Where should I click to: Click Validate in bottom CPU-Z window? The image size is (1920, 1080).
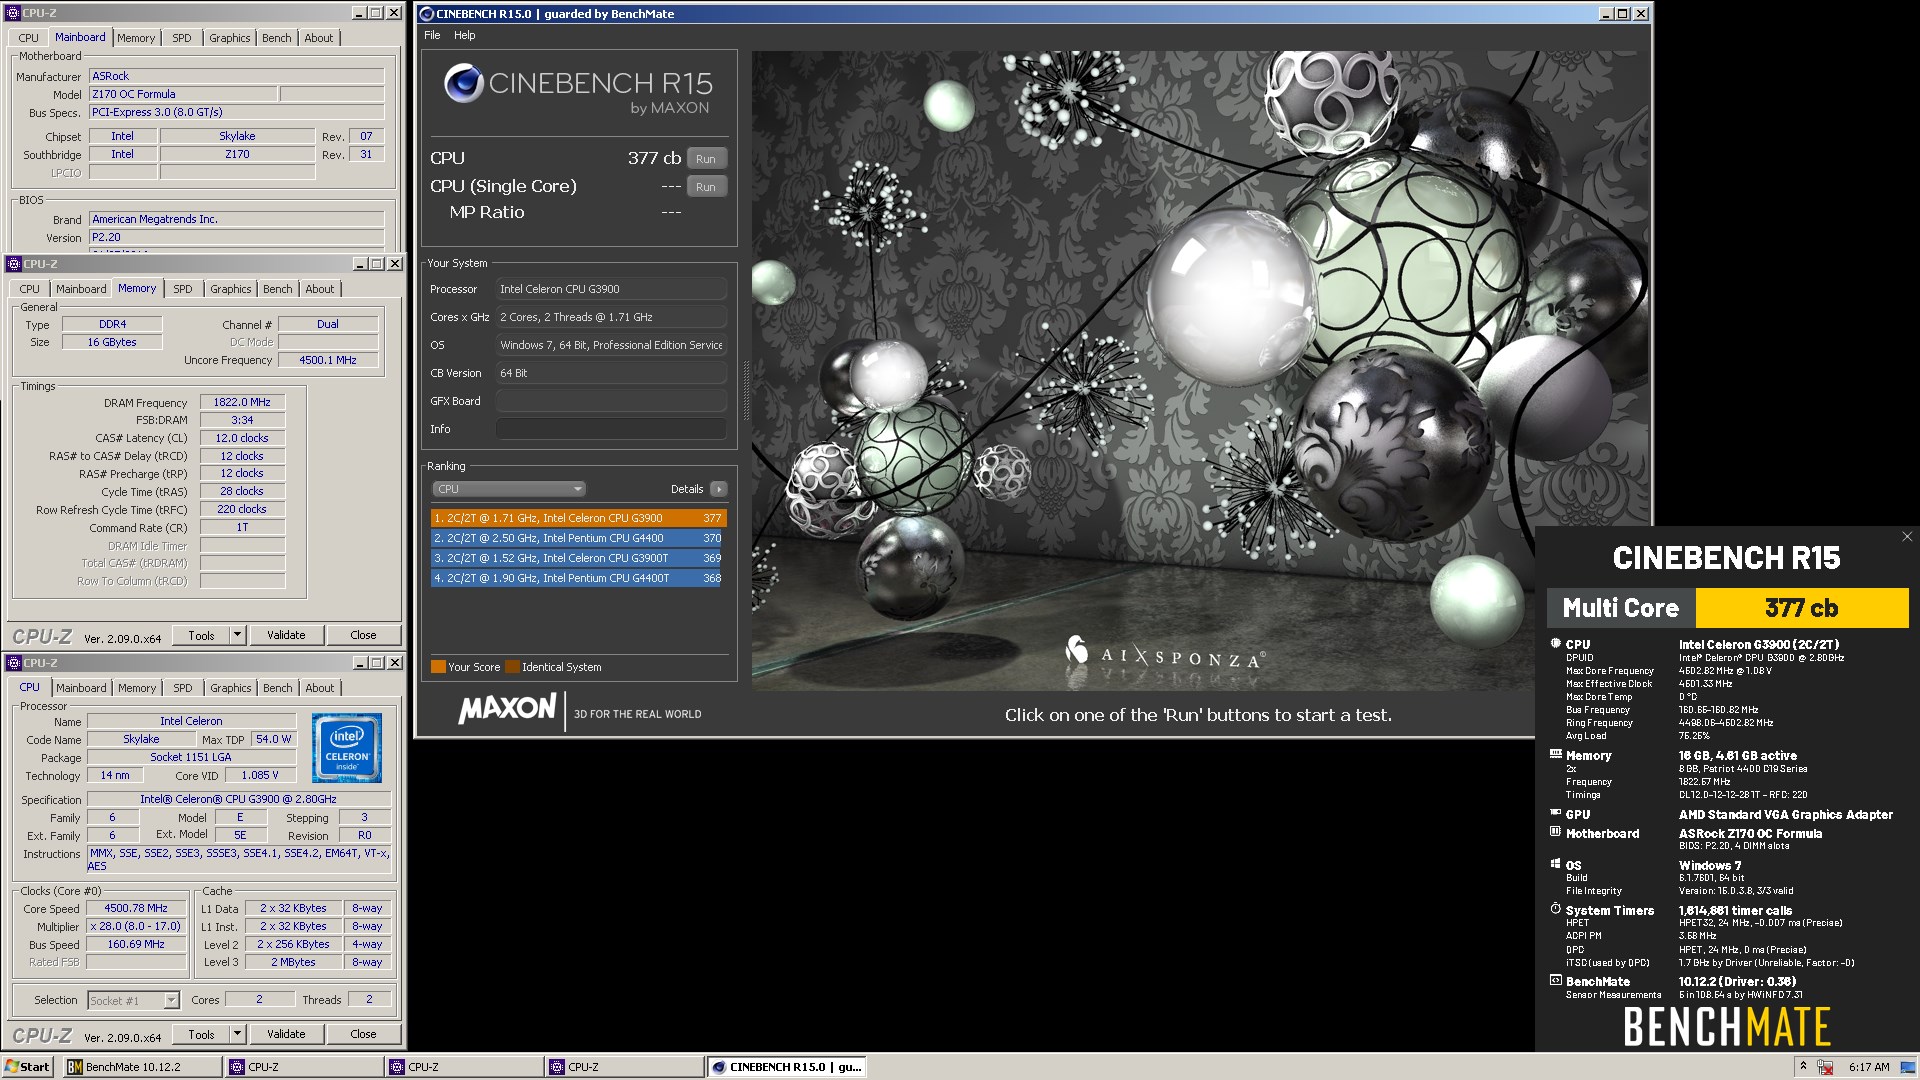click(x=286, y=1034)
